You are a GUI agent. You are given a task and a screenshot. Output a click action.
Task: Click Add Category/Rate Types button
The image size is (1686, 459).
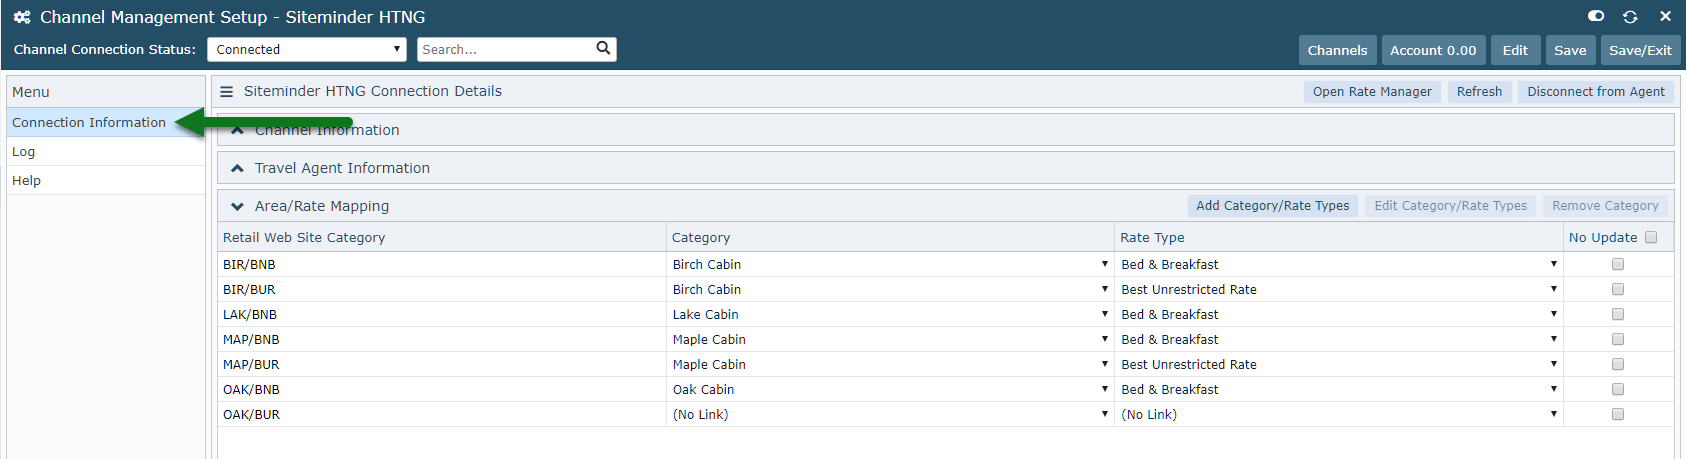pos(1272,205)
